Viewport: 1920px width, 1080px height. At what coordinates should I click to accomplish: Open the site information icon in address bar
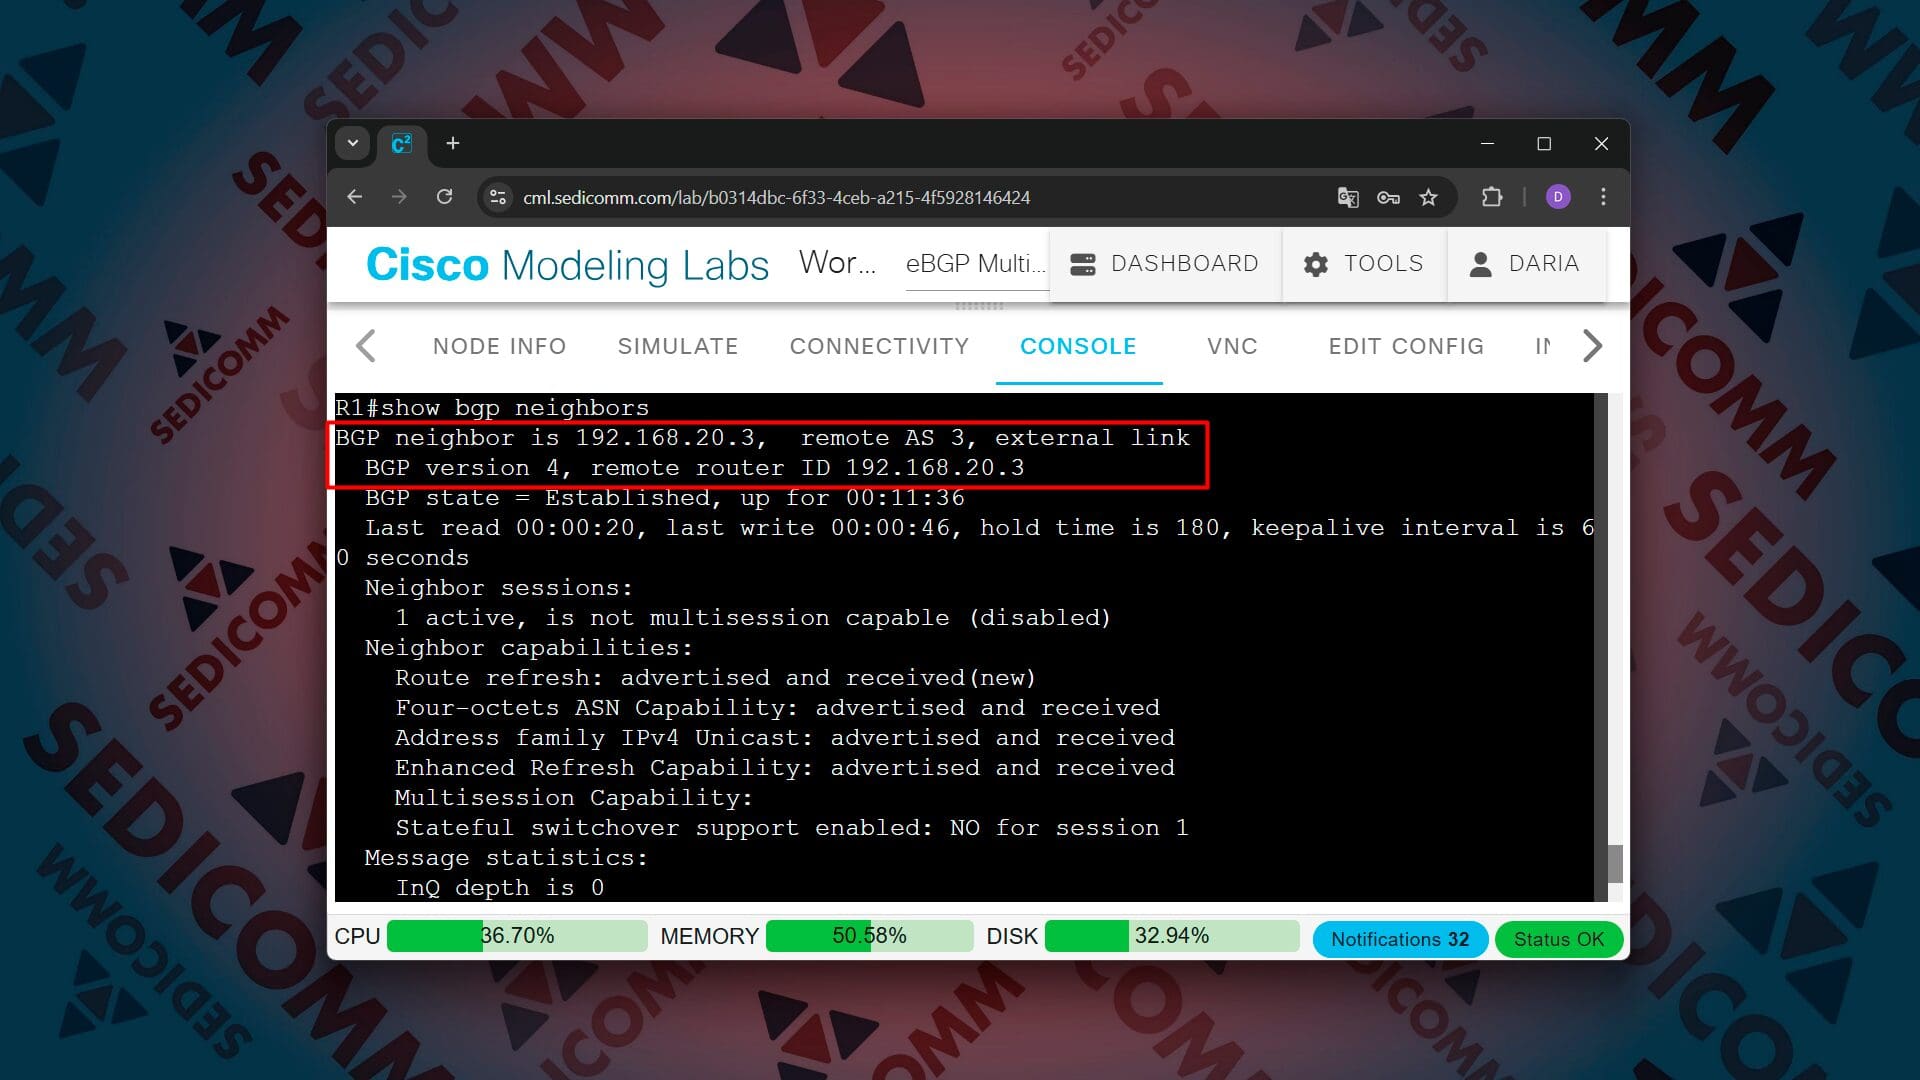click(x=498, y=197)
